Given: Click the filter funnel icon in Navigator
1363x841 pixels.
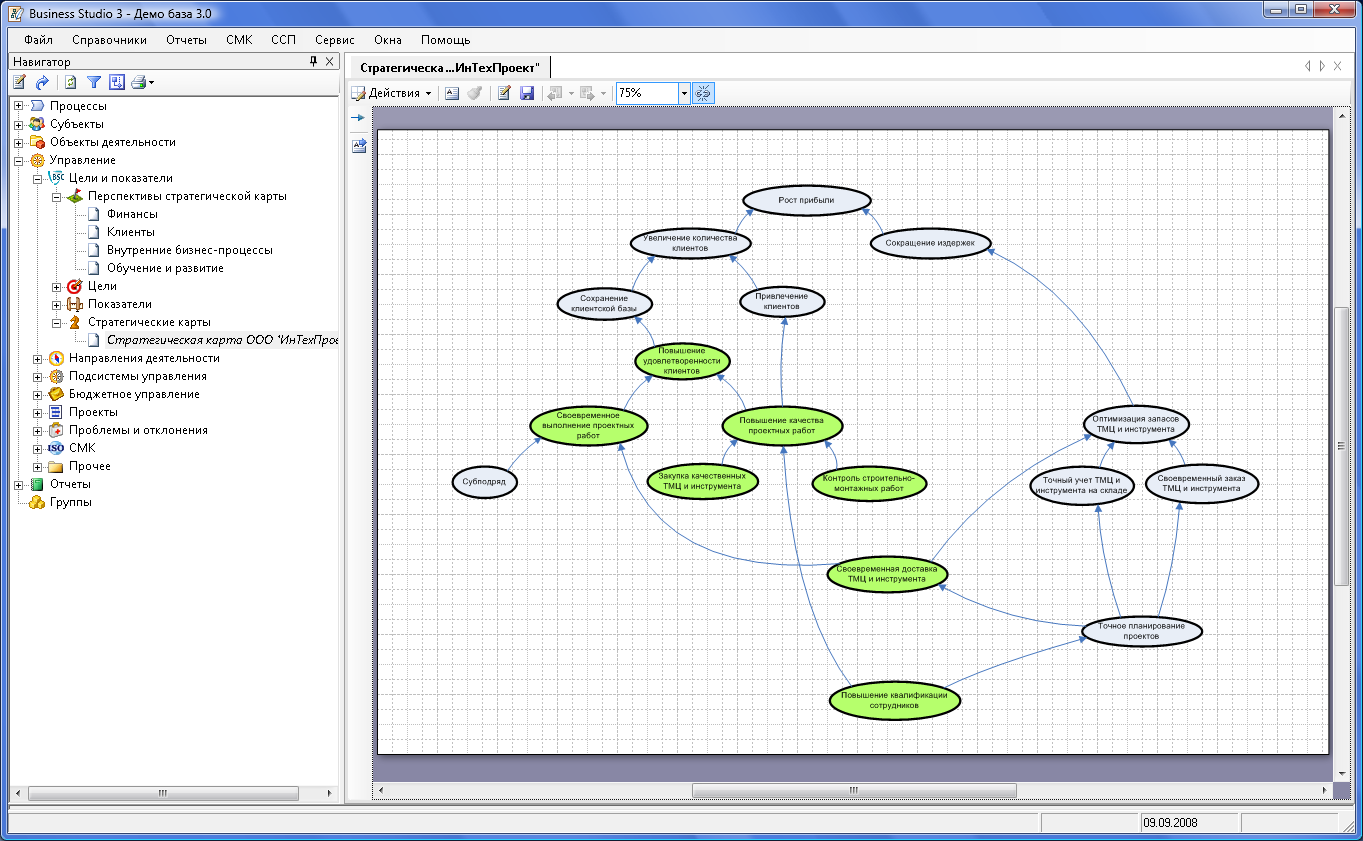Looking at the screenshot, I should [93, 83].
